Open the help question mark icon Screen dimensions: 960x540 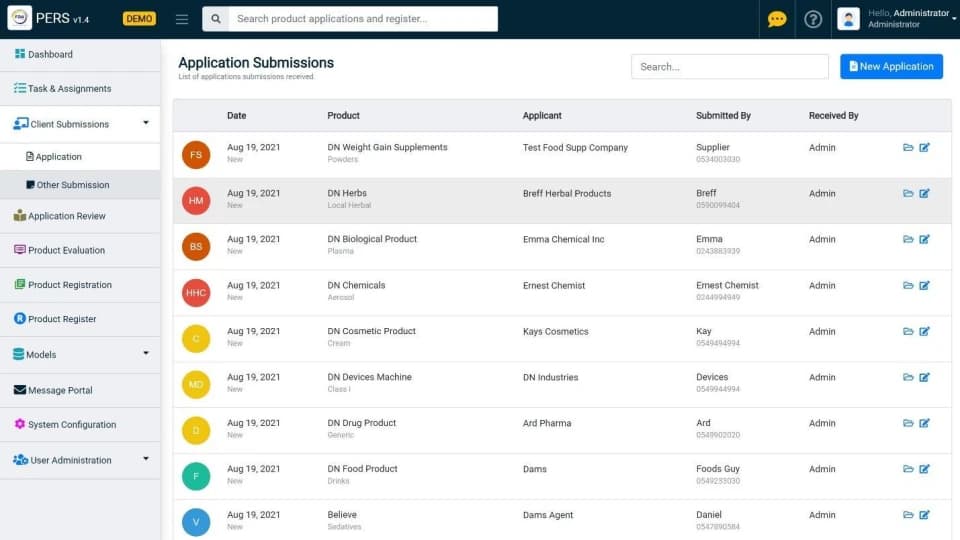812,20
